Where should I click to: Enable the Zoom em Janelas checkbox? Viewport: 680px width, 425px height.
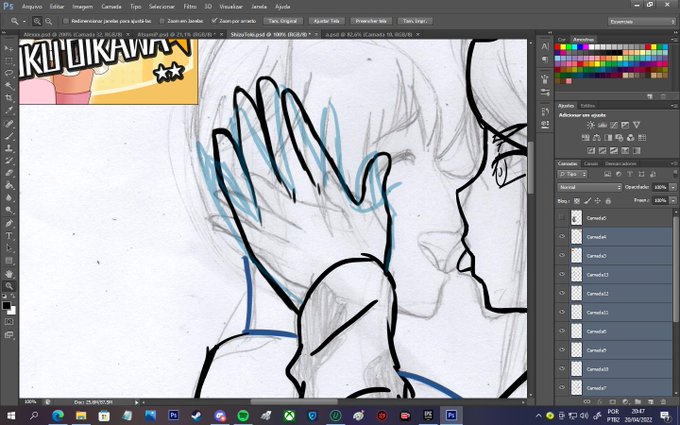coord(162,21)
